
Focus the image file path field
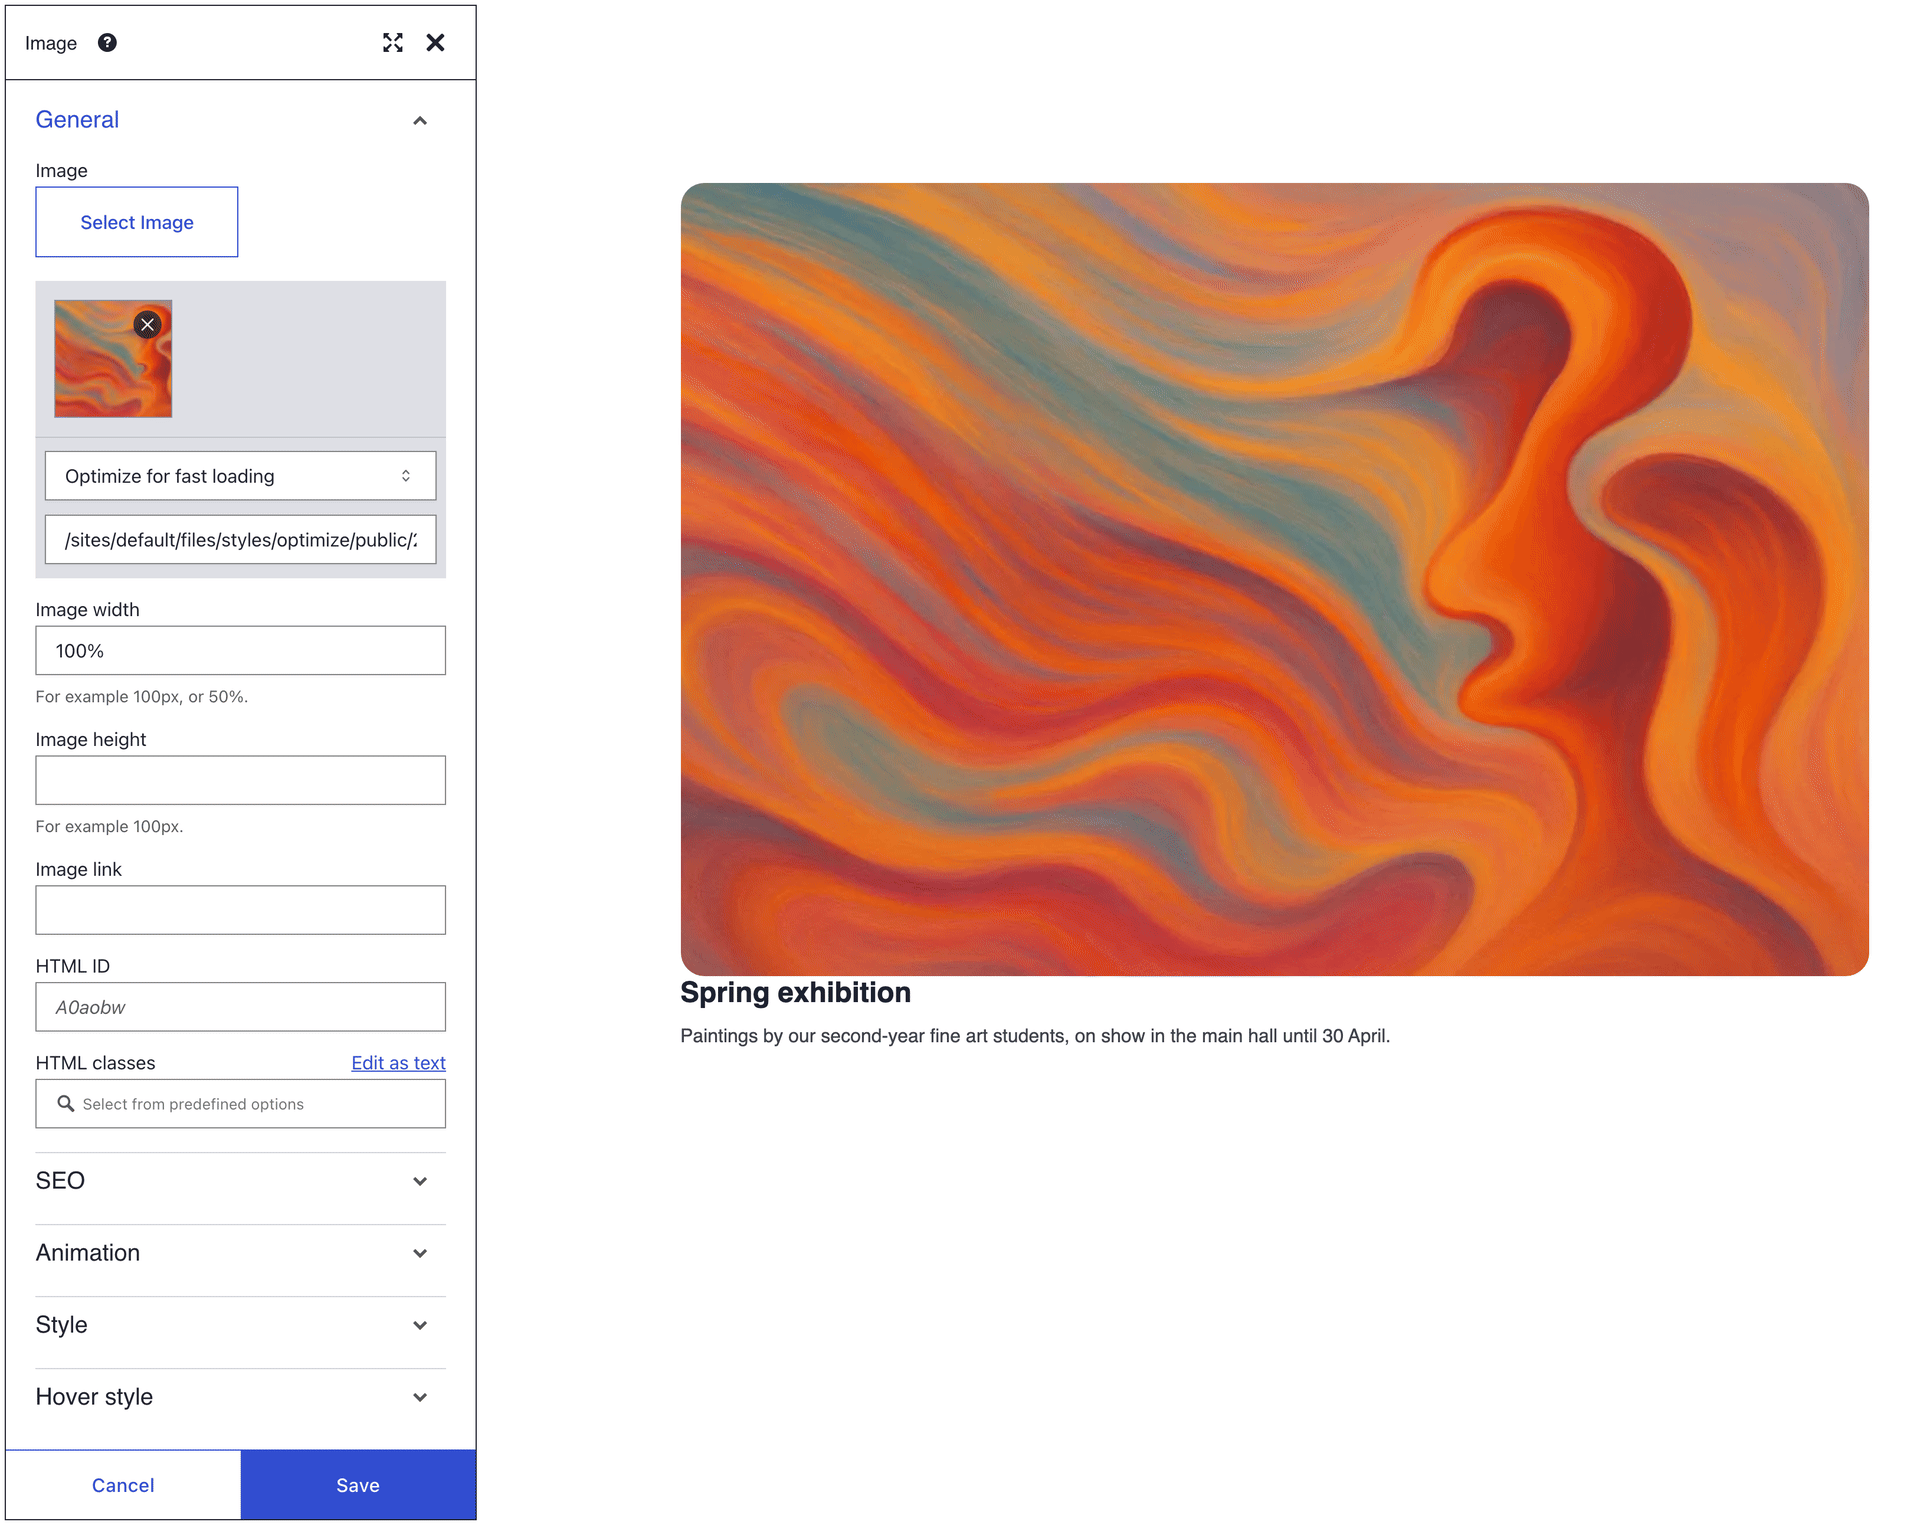[240, 540]
